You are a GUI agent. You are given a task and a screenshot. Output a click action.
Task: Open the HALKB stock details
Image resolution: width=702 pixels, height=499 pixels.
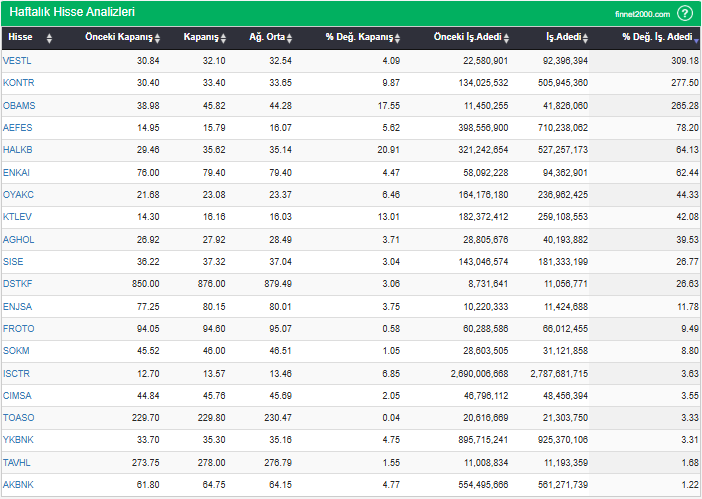pyautogui.click(x=18, y=150)
